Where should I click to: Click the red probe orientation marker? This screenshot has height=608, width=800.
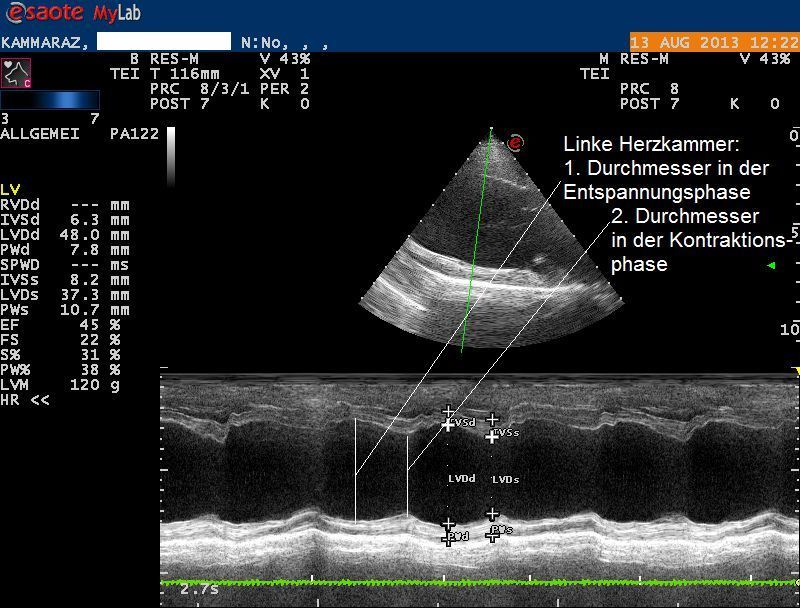coord(515,143)
